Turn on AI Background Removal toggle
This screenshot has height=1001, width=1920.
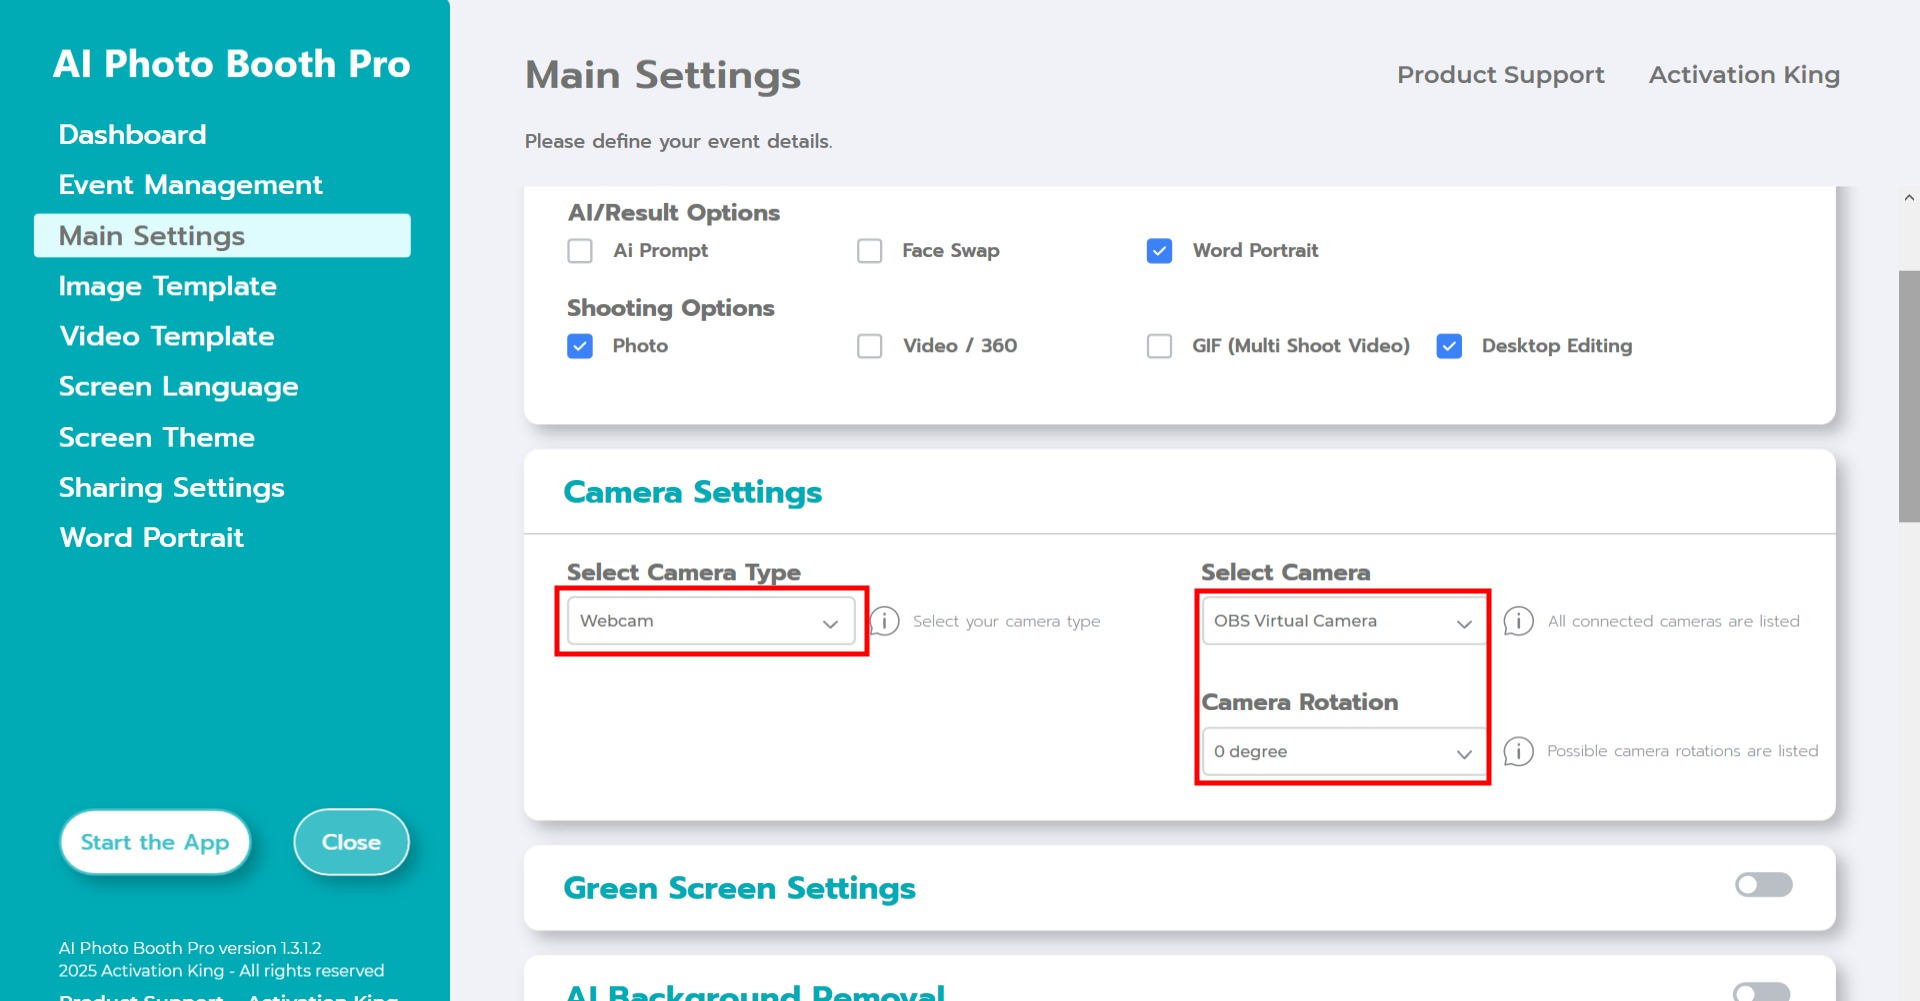click(x=1761, y=991)
